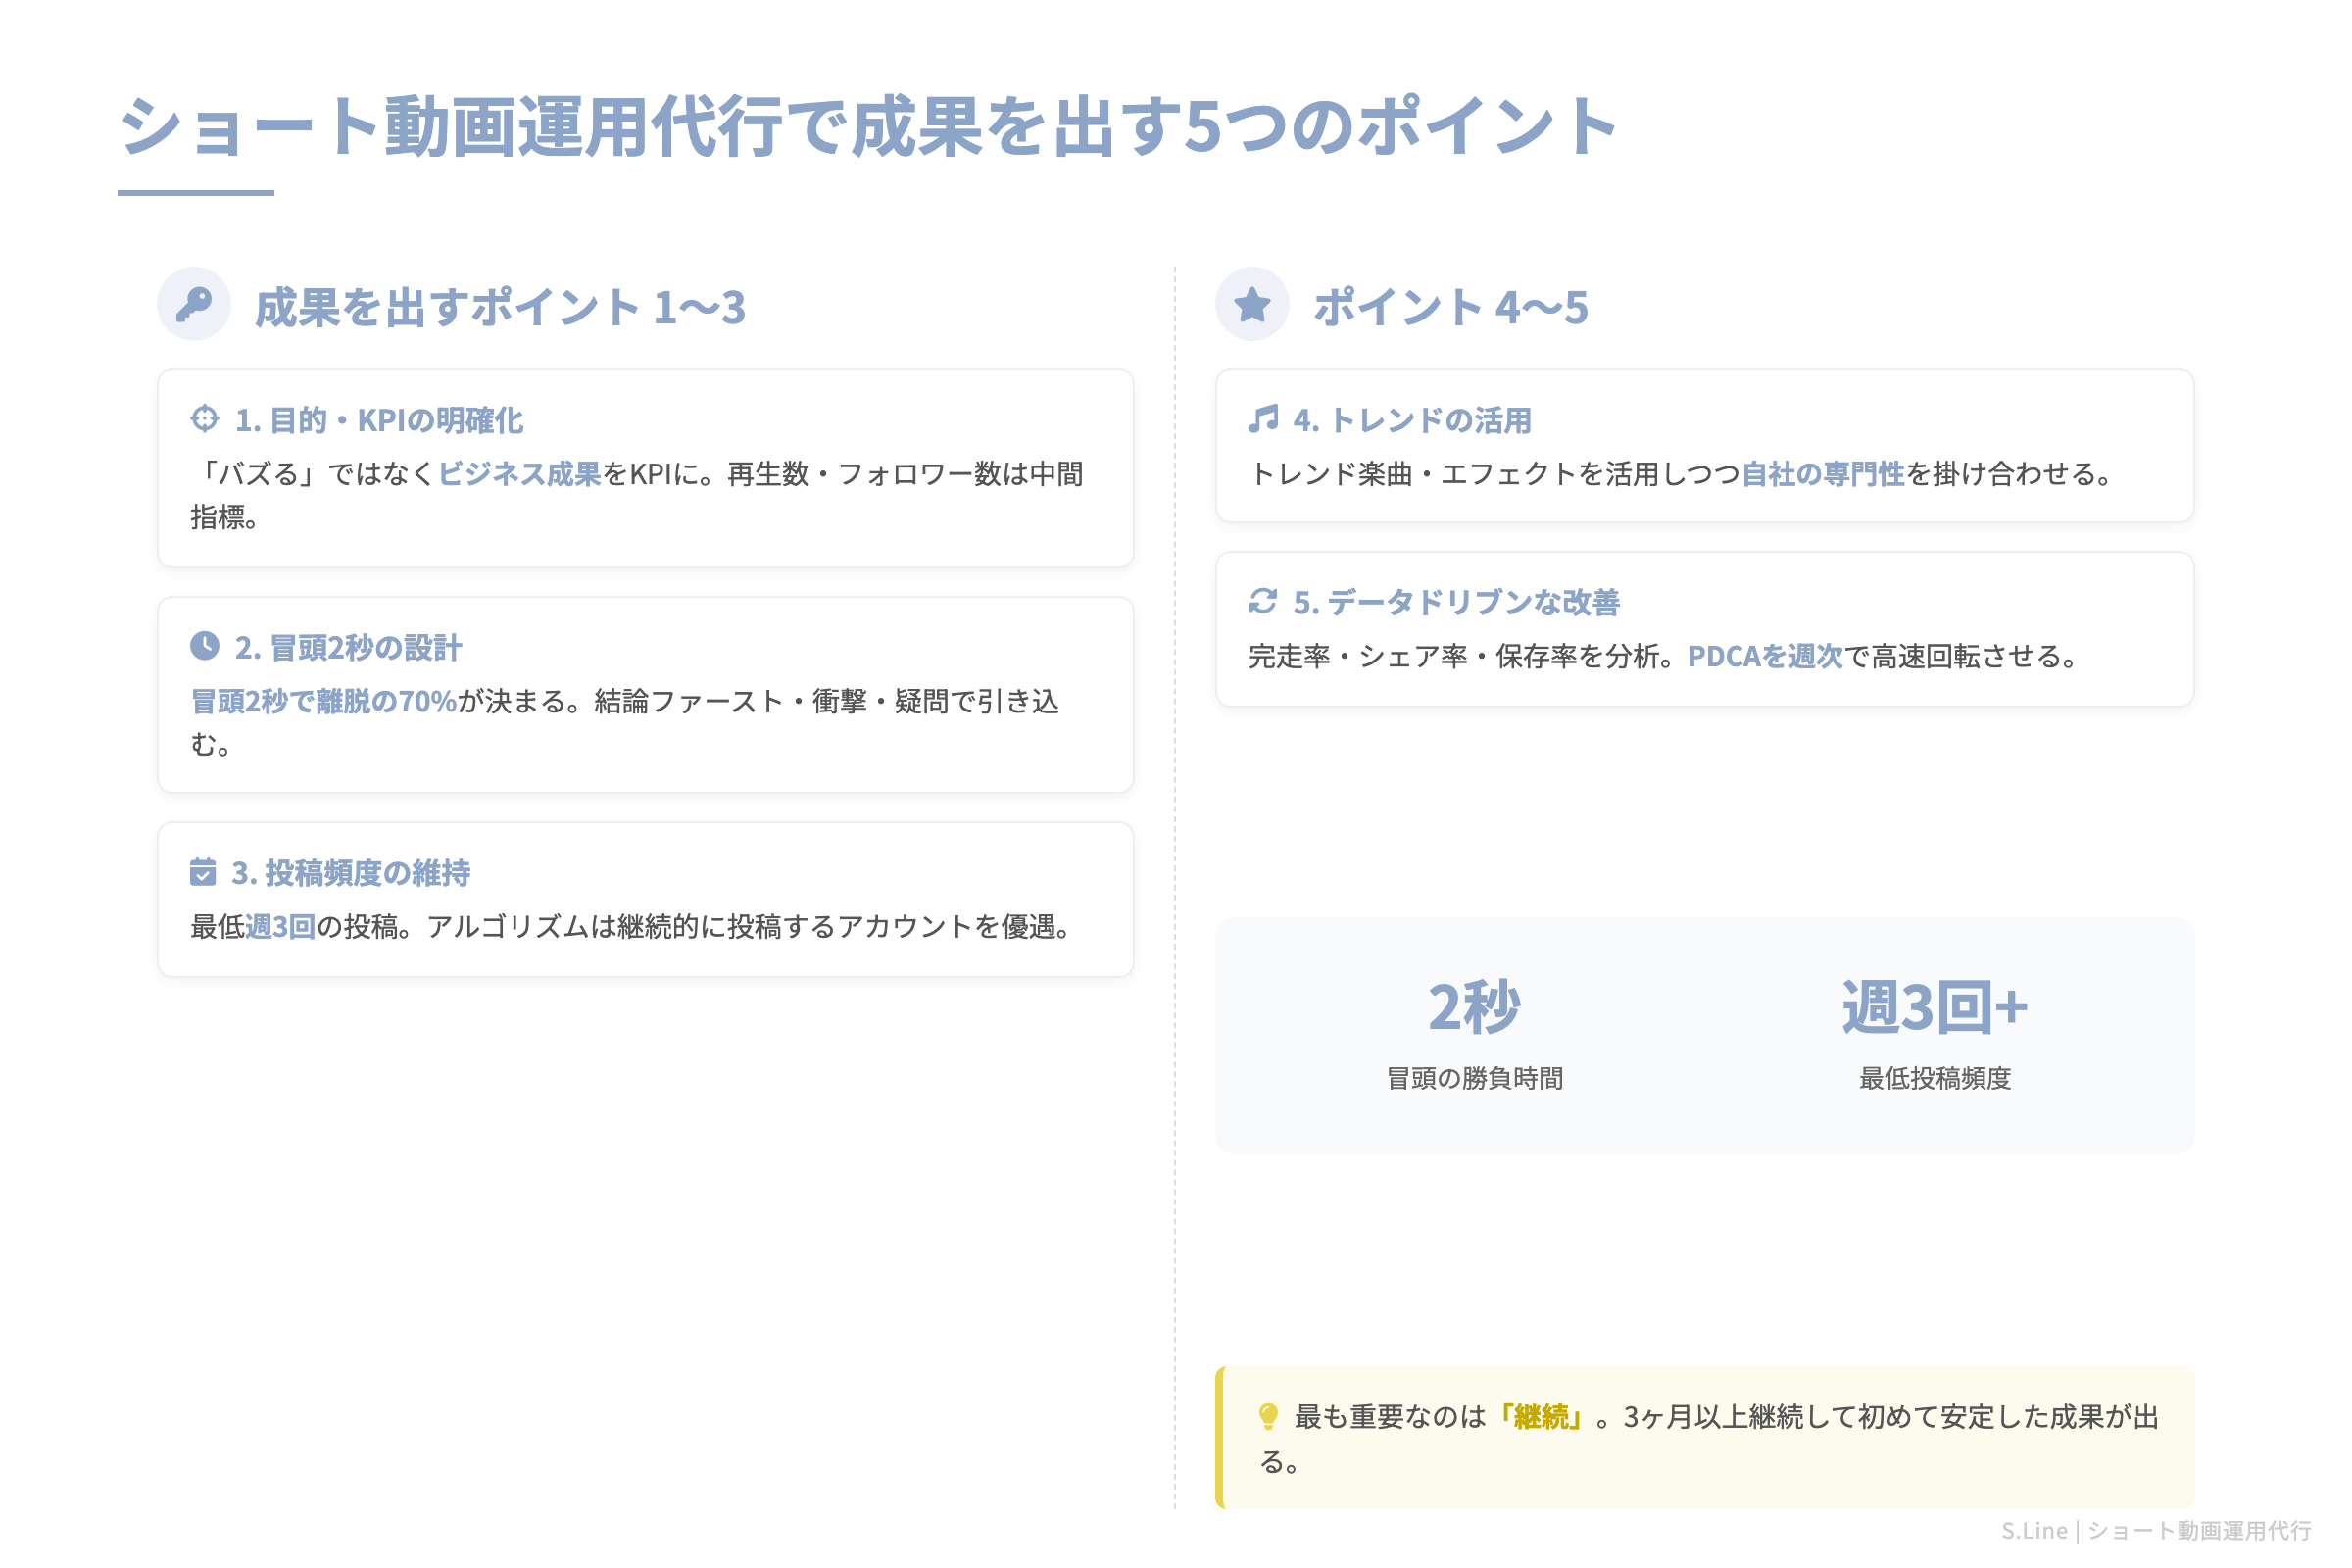The height and width of the screenshot is (1568, 2352).
Task: Select the PDCAを週次 highlighted text
Action: click(1765, 657)
